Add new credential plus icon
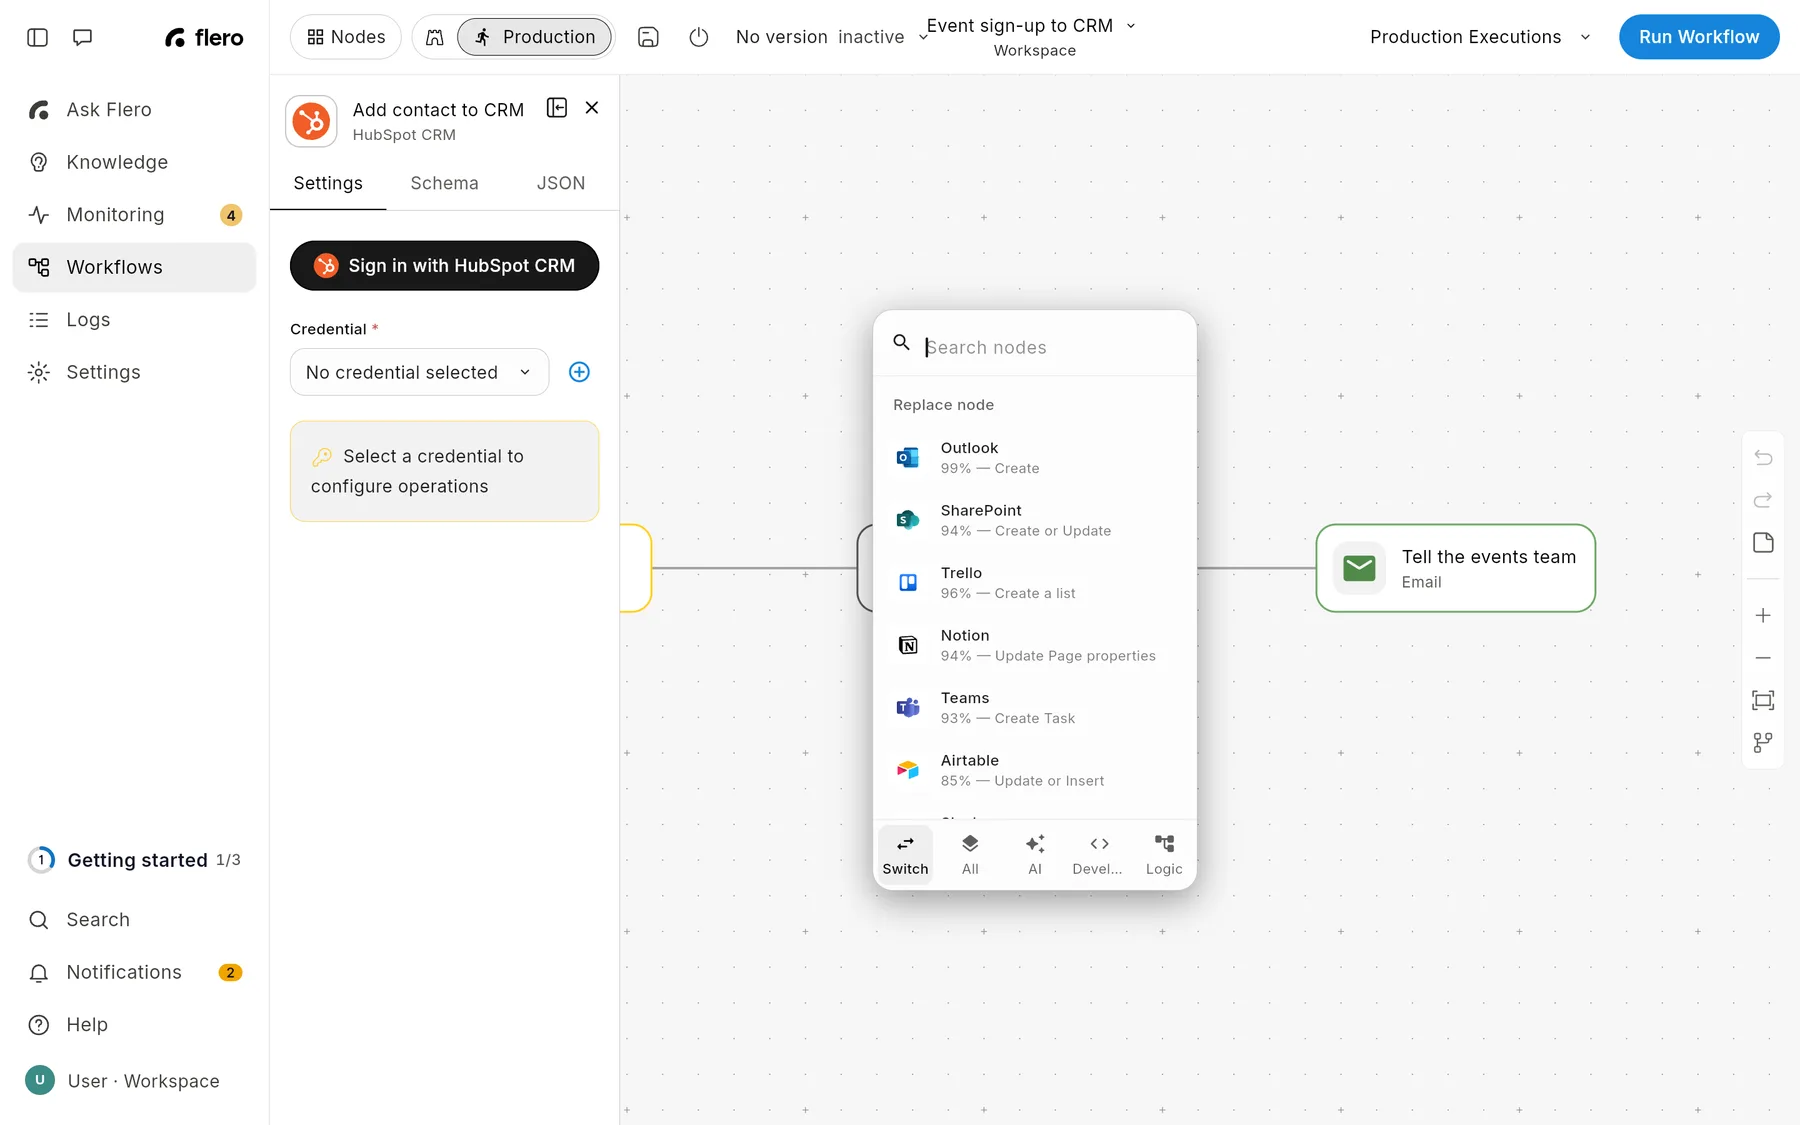 579,372
